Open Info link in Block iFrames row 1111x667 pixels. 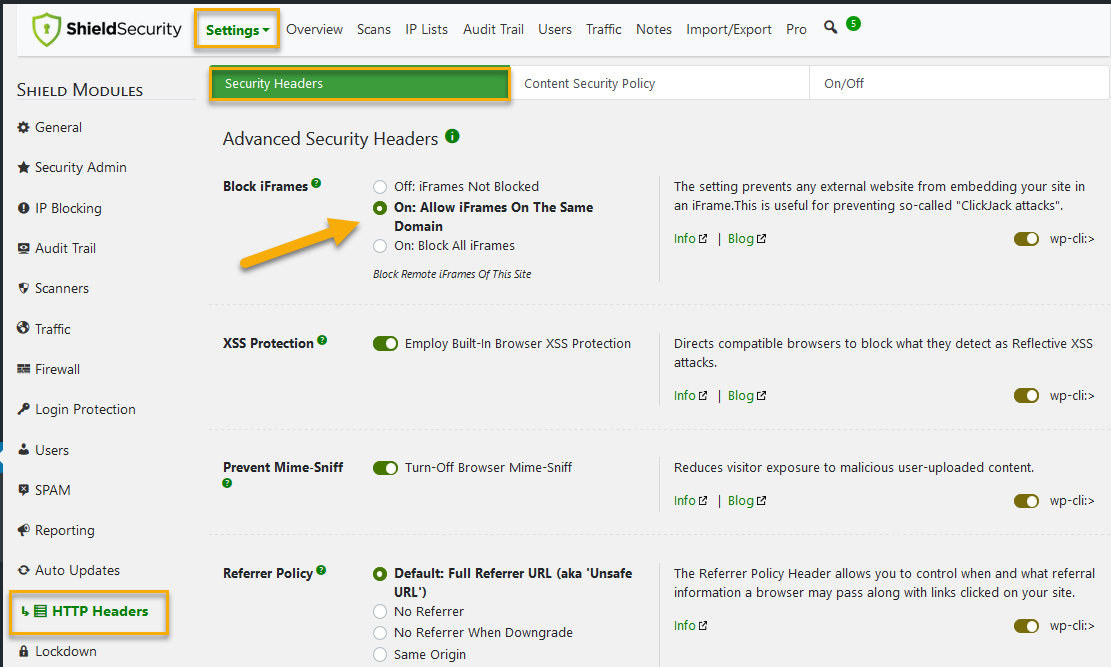tap(690, 239)
